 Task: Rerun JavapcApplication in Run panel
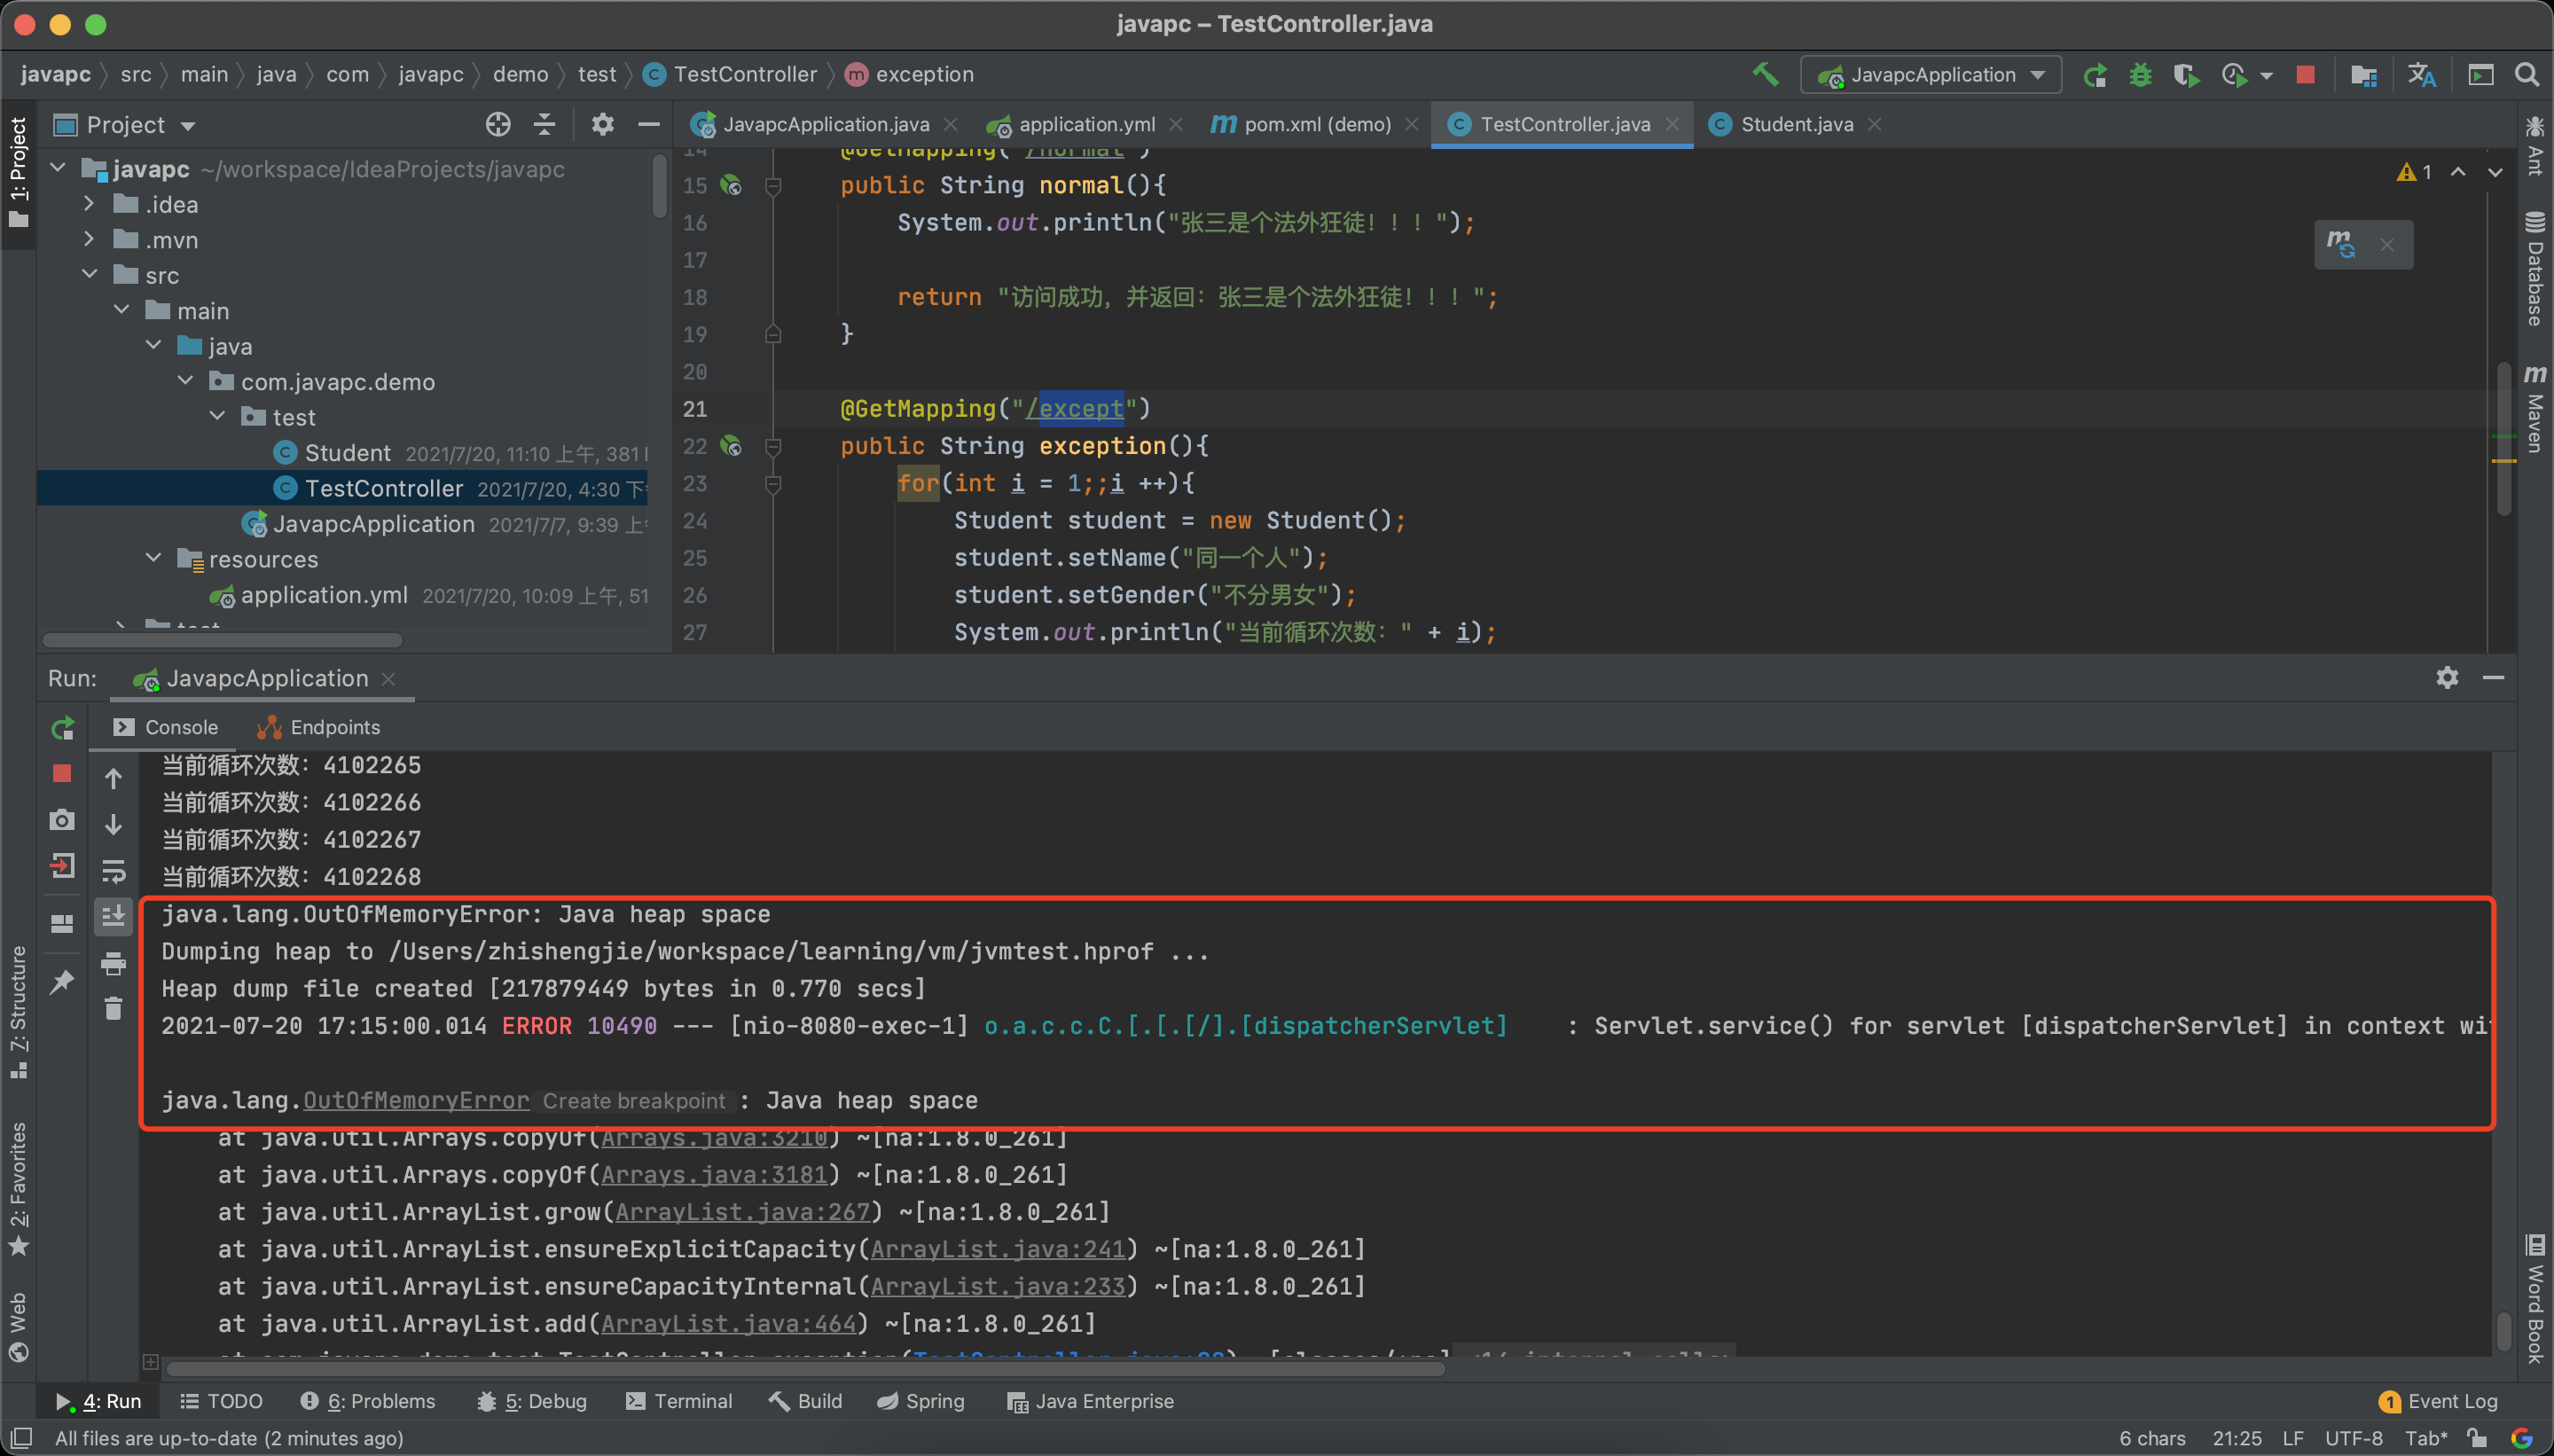pyautogui.click(x=62, y=728)
